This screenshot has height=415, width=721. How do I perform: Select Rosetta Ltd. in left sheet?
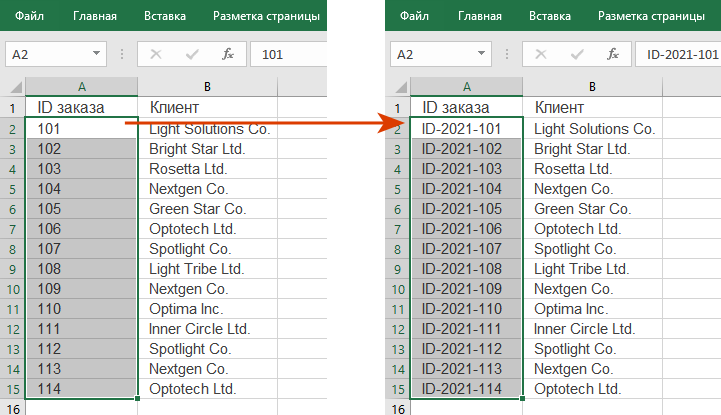coord(207,169)
